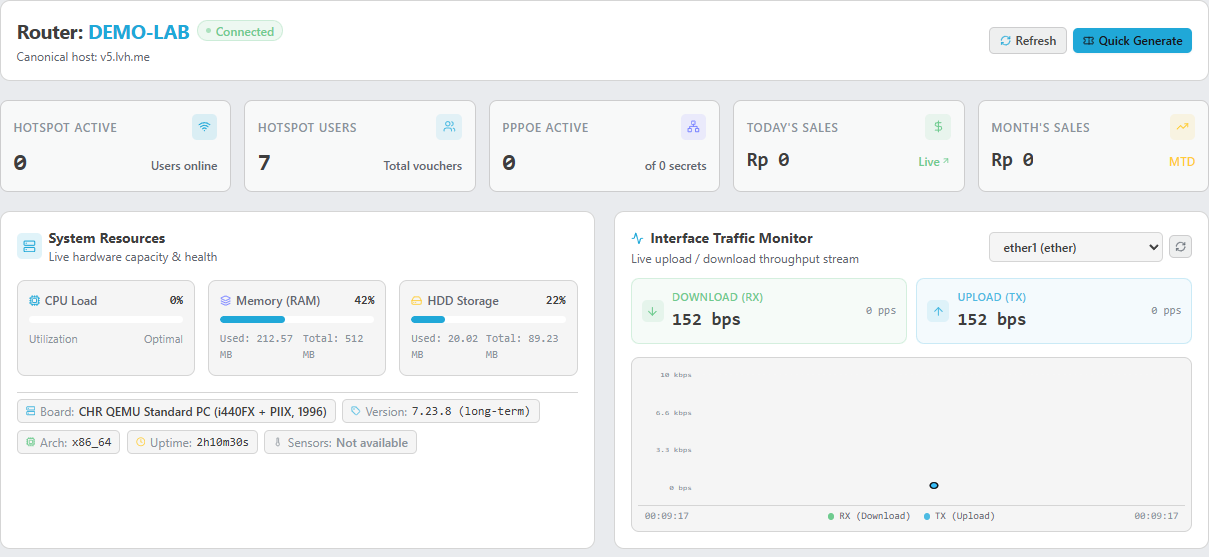Click the Board CHR QEMU Standard PC chip
Image resolution: width=1209 pixels, height=557 pixels.
click(x=177, y=411)
